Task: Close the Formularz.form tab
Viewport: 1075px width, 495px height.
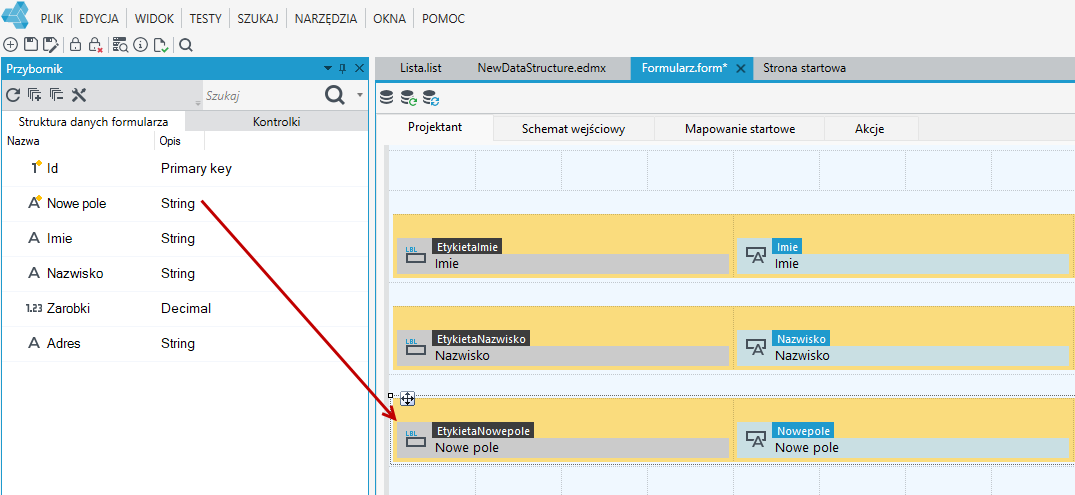Action: [x=740, y=69]
